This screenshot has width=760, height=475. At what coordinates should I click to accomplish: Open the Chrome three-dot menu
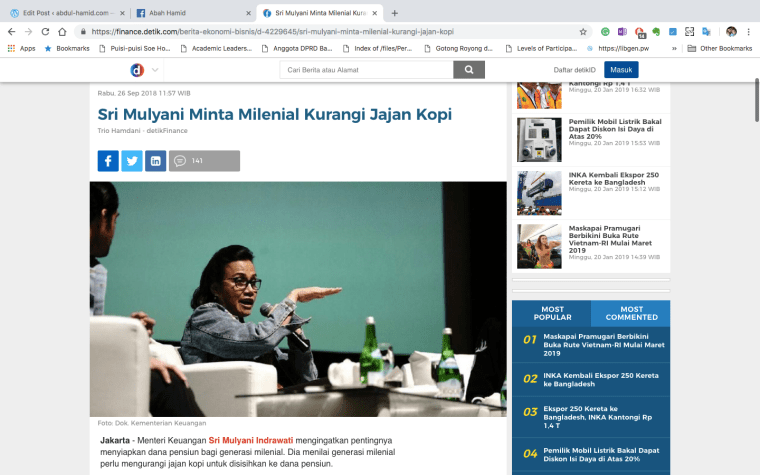748,32
